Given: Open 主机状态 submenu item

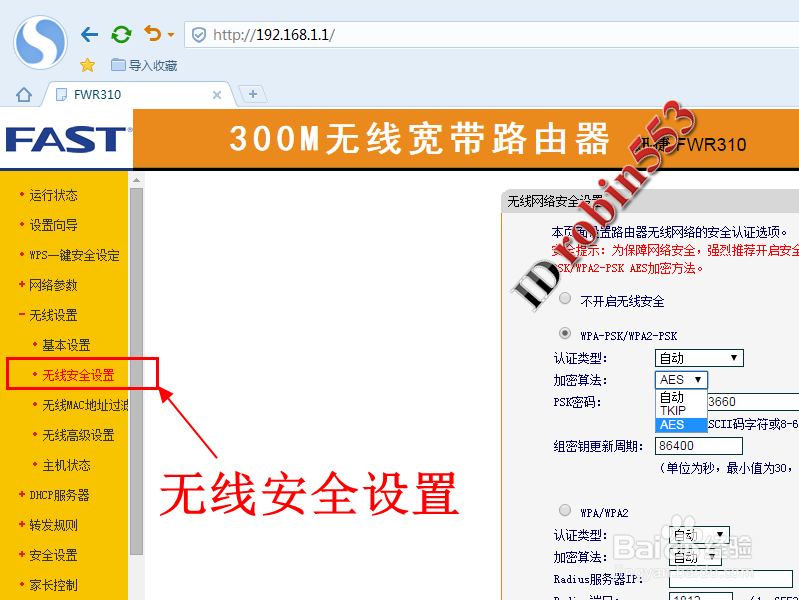Looking at the screenshot, I should coord(66,465).
